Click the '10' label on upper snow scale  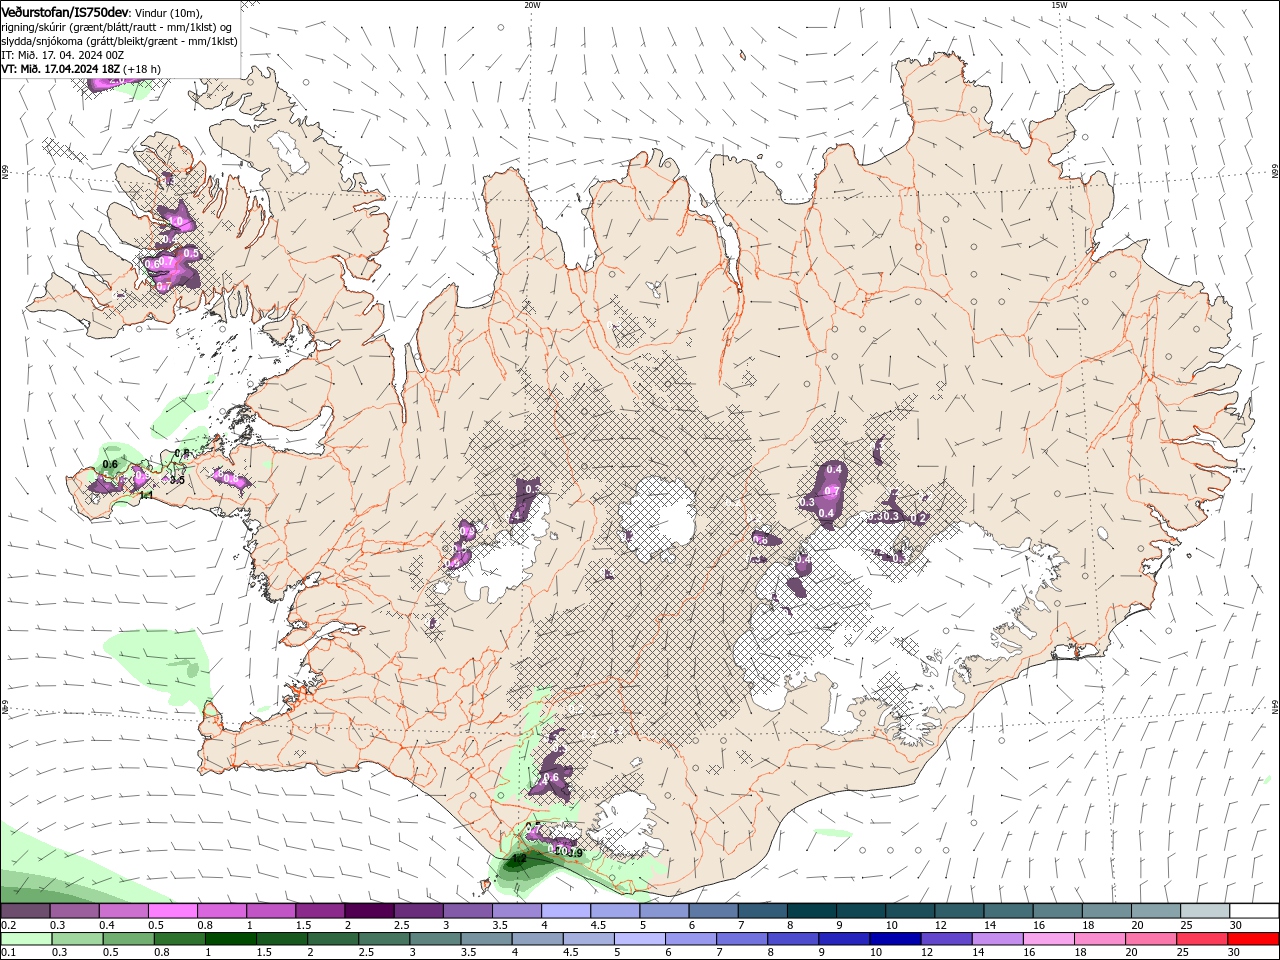891,925
